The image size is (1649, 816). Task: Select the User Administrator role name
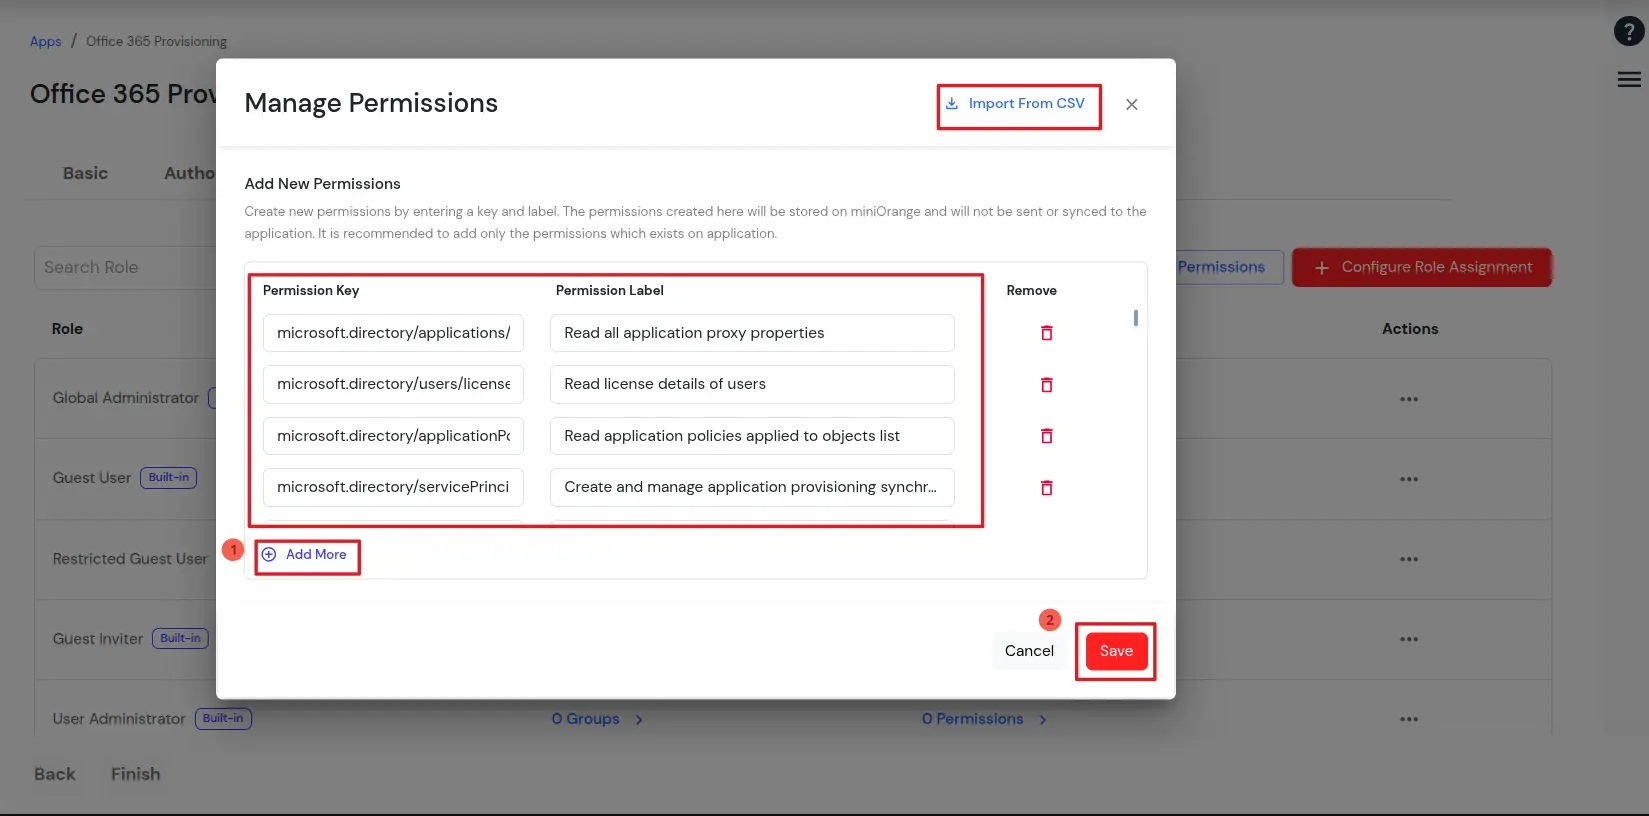pos(119,719)
